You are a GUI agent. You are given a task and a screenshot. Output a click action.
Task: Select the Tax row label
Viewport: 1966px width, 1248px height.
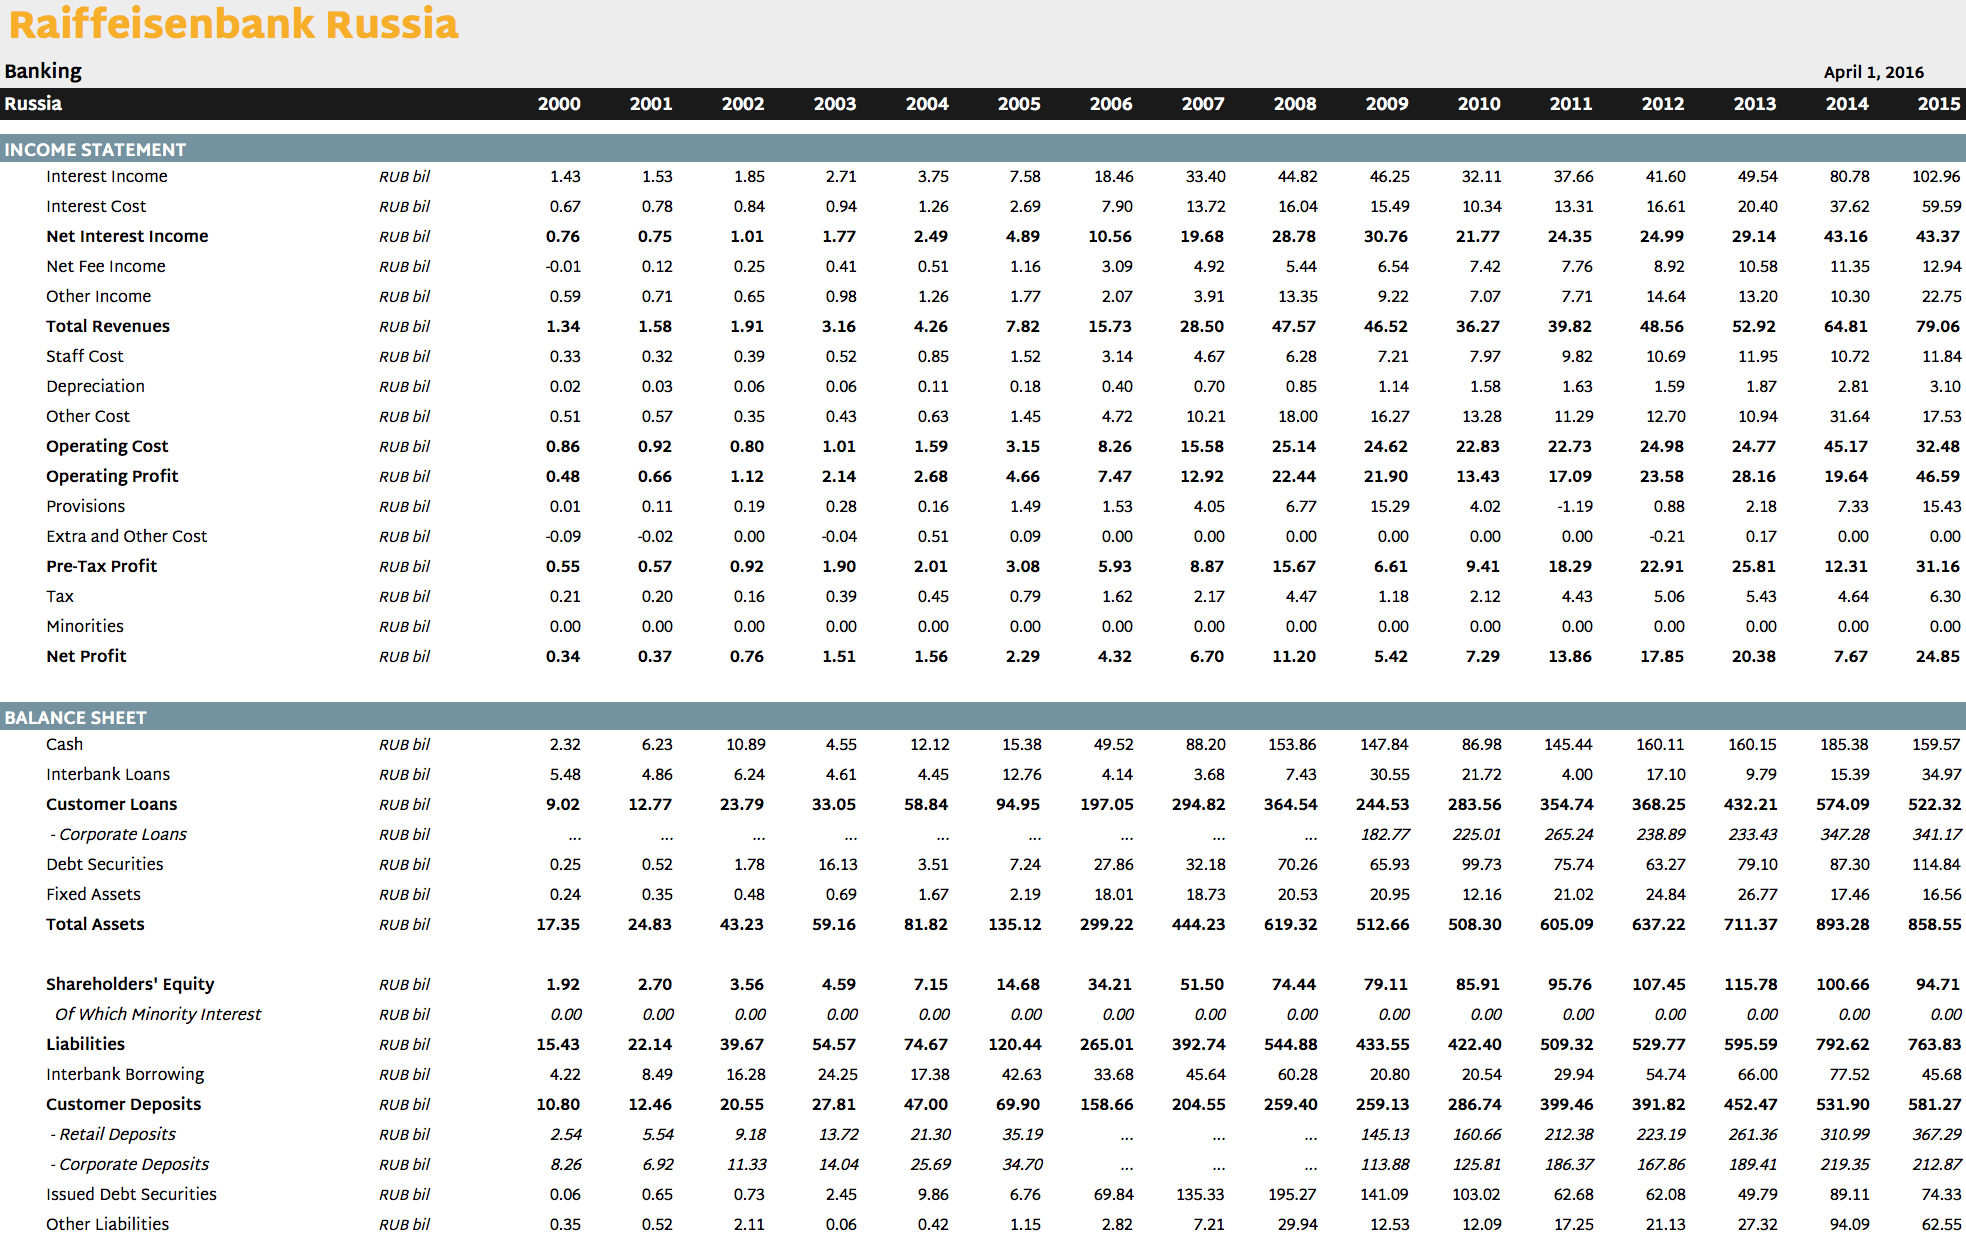[x=60, y=597]
